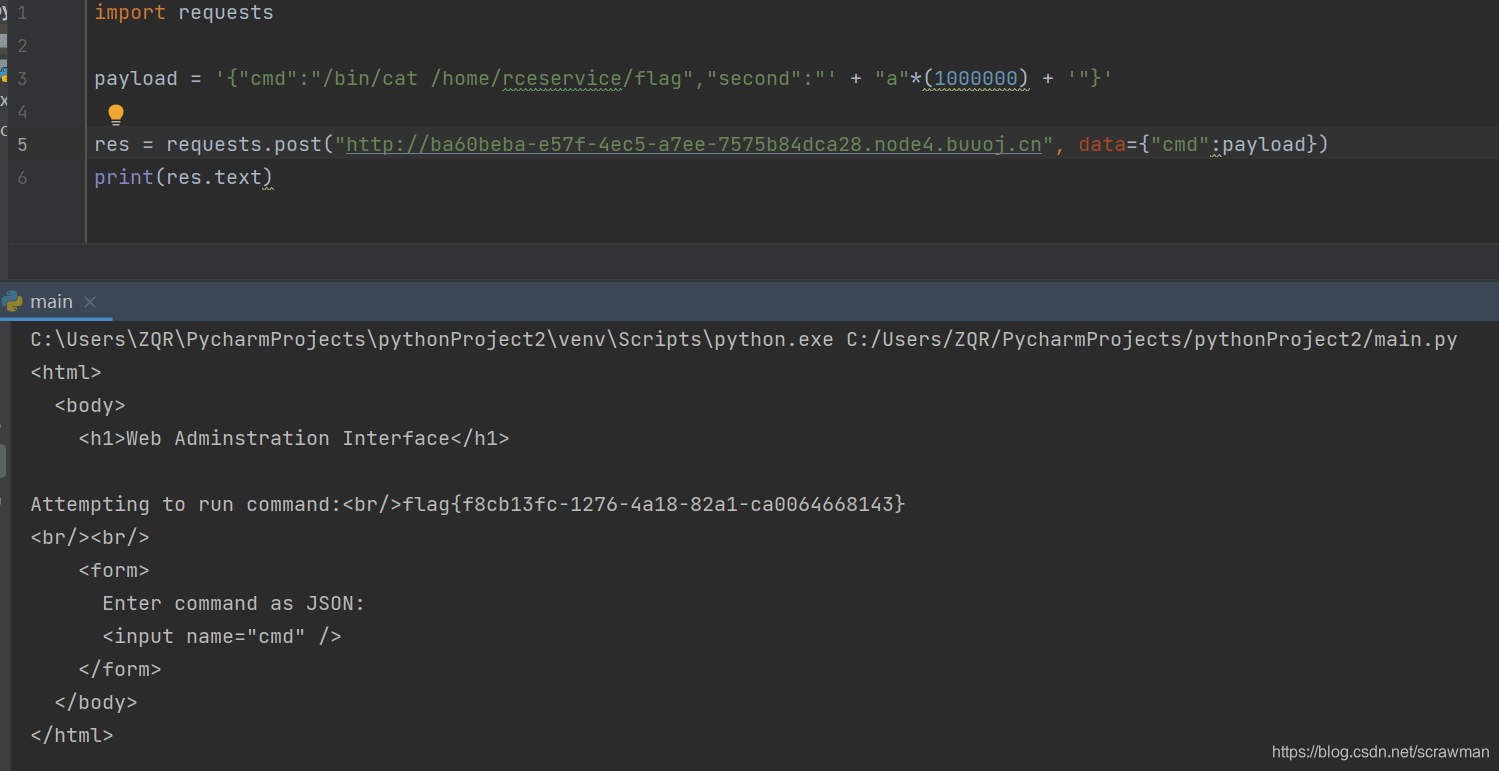Click 'print(res.text)' statement
The height and width of the screenshot is (771, 1499).
coord(184,178)
